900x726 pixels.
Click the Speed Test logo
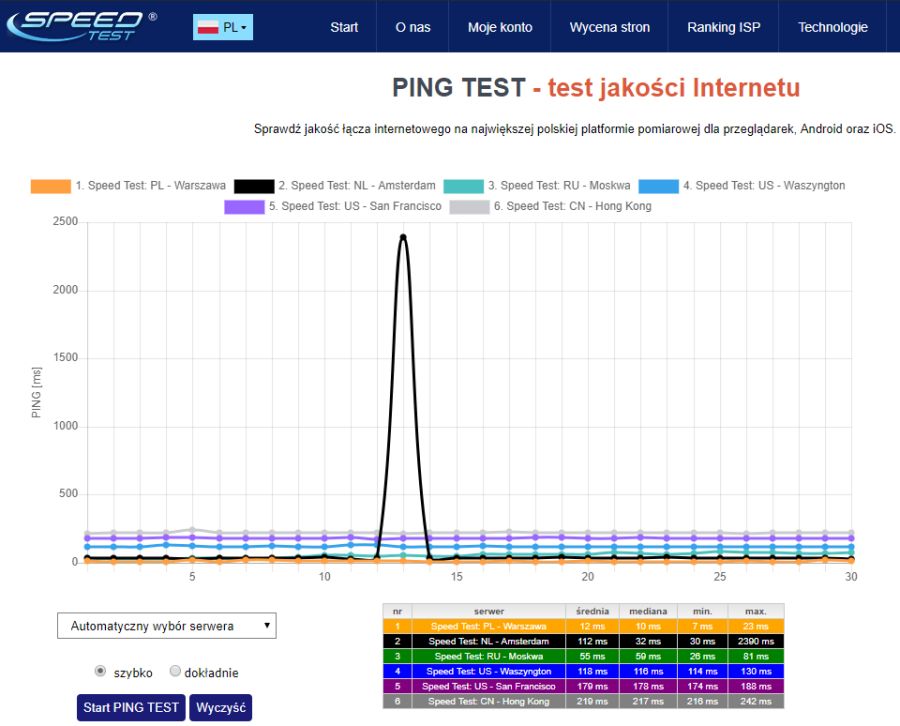81,26
